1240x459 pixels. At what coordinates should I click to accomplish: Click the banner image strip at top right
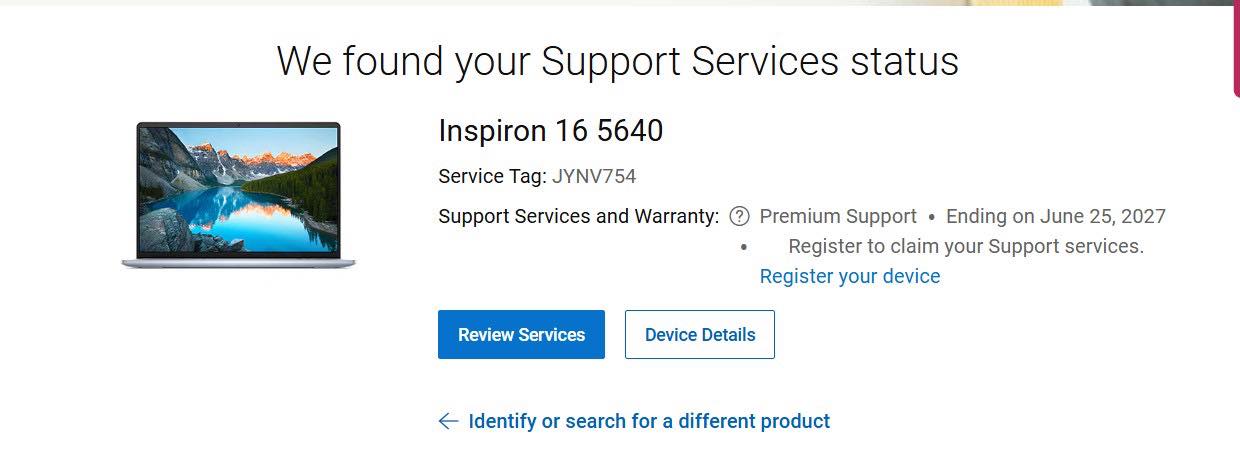(1100, 3)
